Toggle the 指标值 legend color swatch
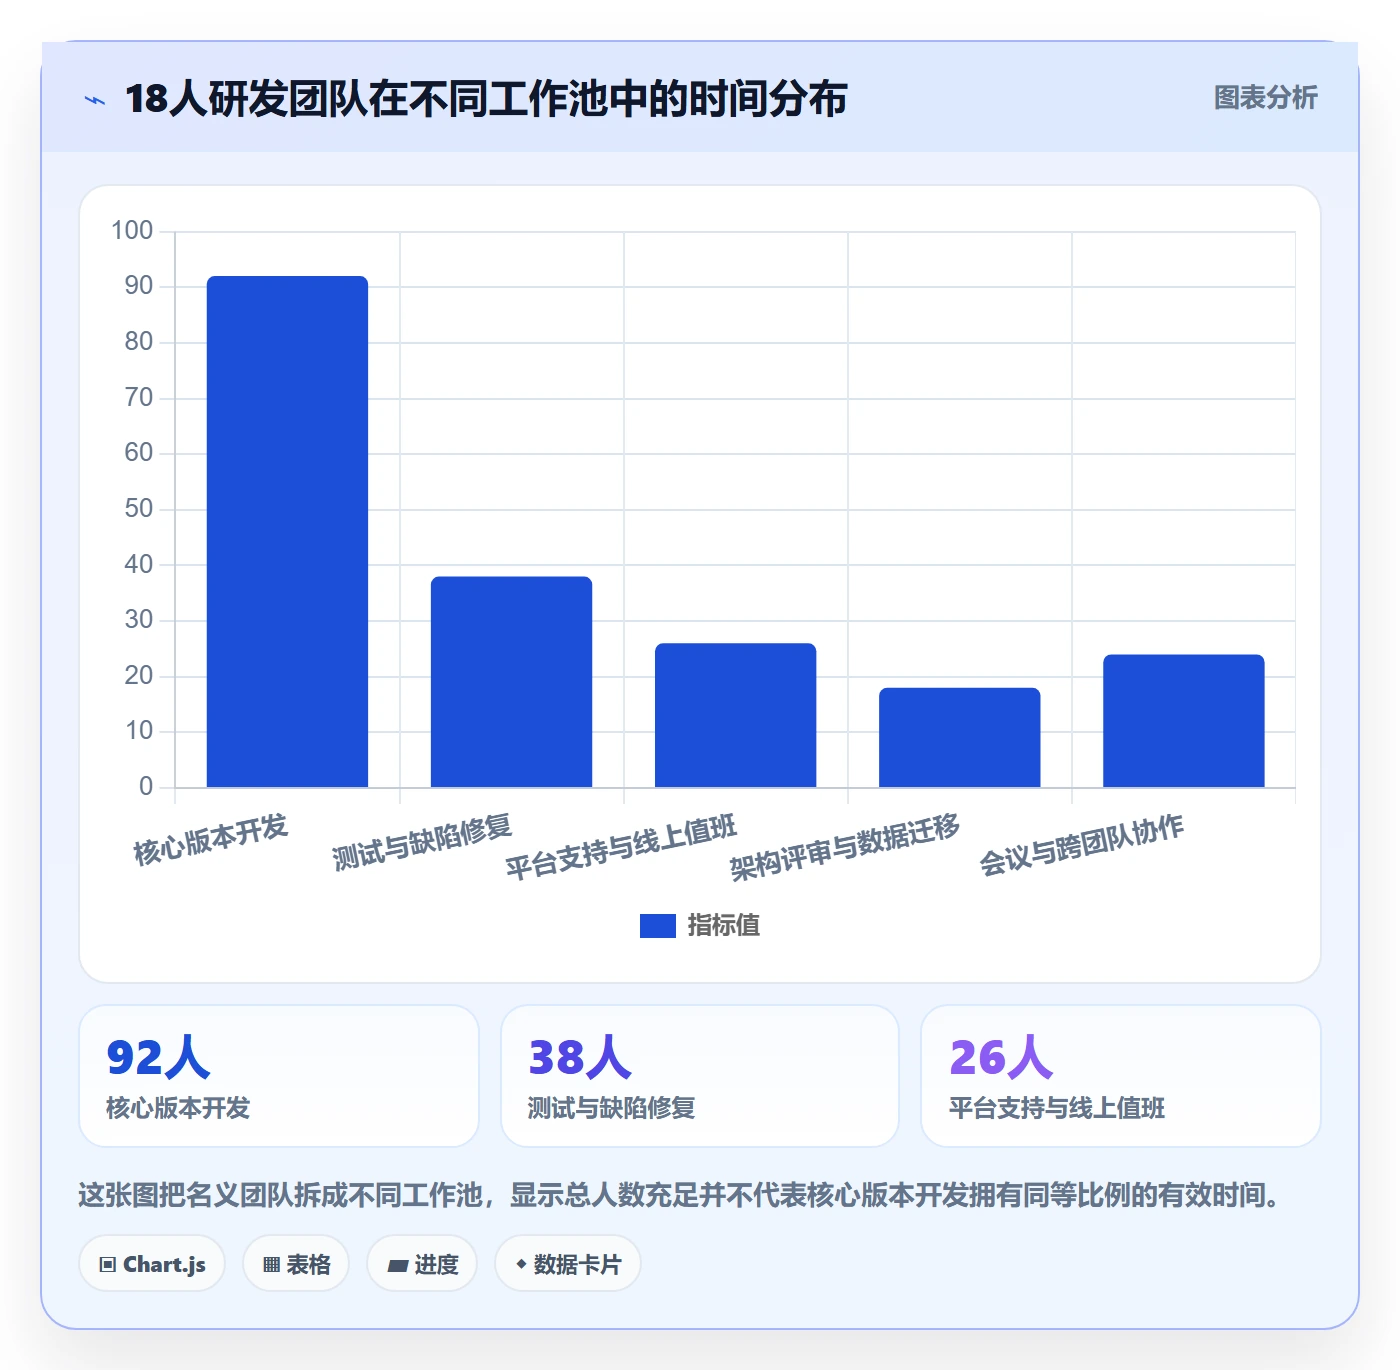The height and width of the screenshot is (1370, 1400). coord(658,926)
